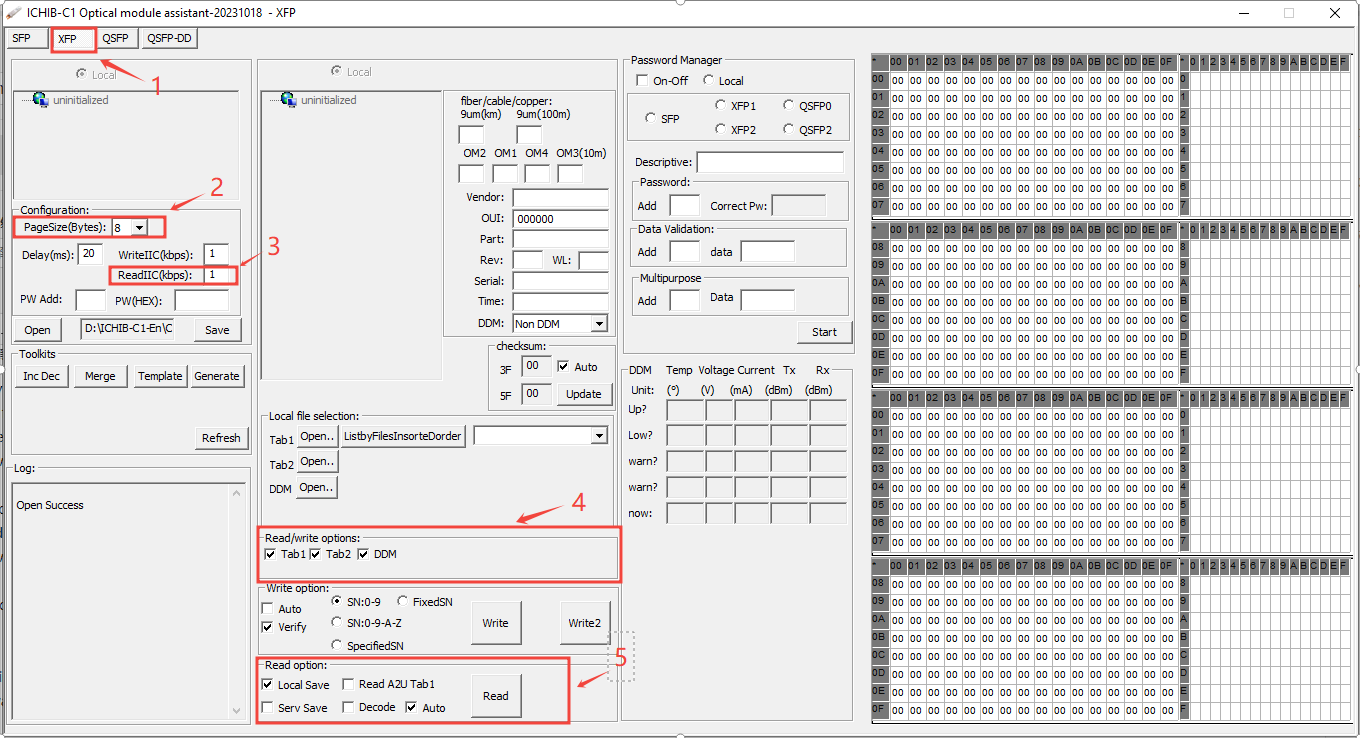The width and height of the screenshot is (1360, 738).
Task: Click the Descriptive input field
Action: 769,161
